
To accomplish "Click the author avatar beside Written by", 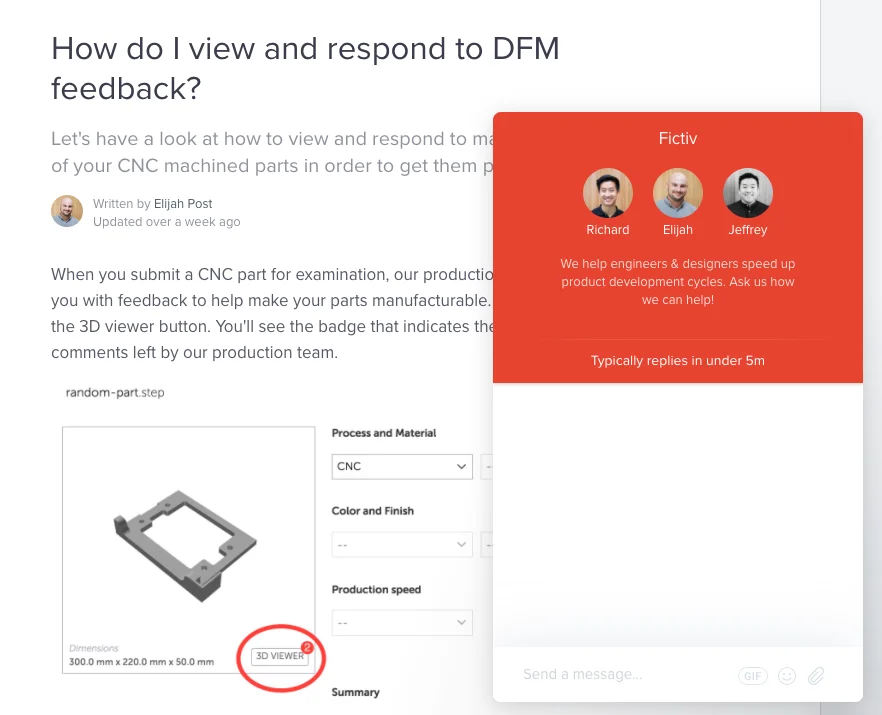I will click(67, 212).
